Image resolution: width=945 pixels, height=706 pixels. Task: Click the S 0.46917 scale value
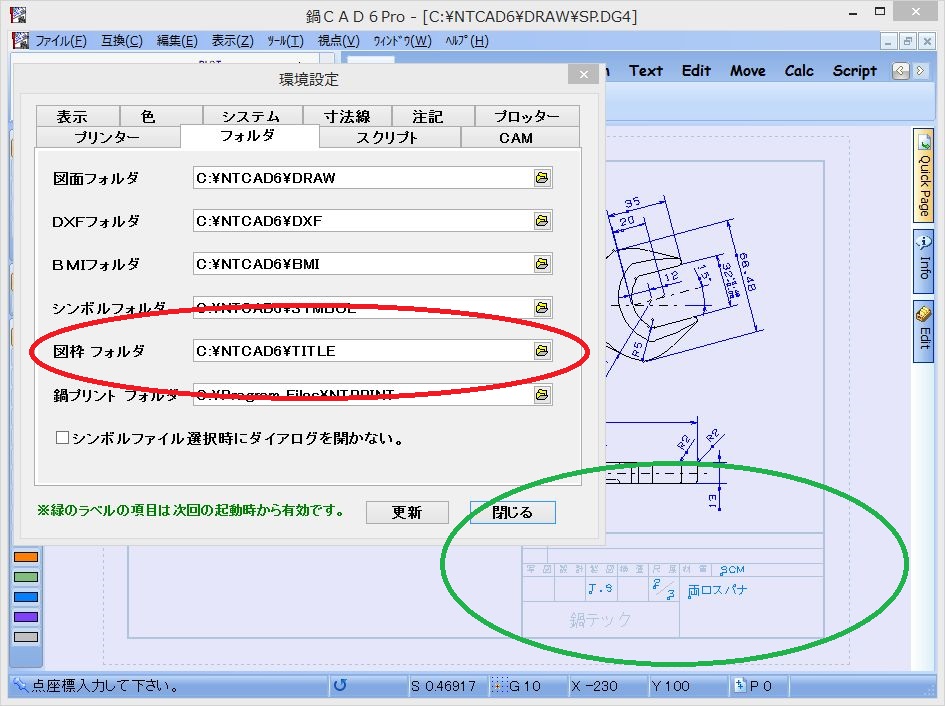coord(443,686)
